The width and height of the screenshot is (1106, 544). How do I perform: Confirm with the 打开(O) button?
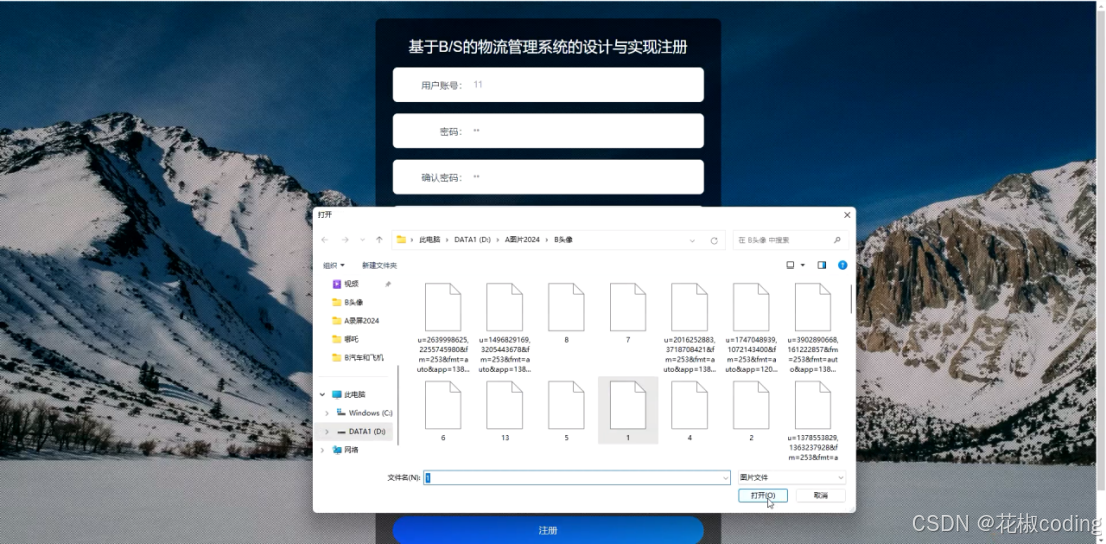pos(763,495)
